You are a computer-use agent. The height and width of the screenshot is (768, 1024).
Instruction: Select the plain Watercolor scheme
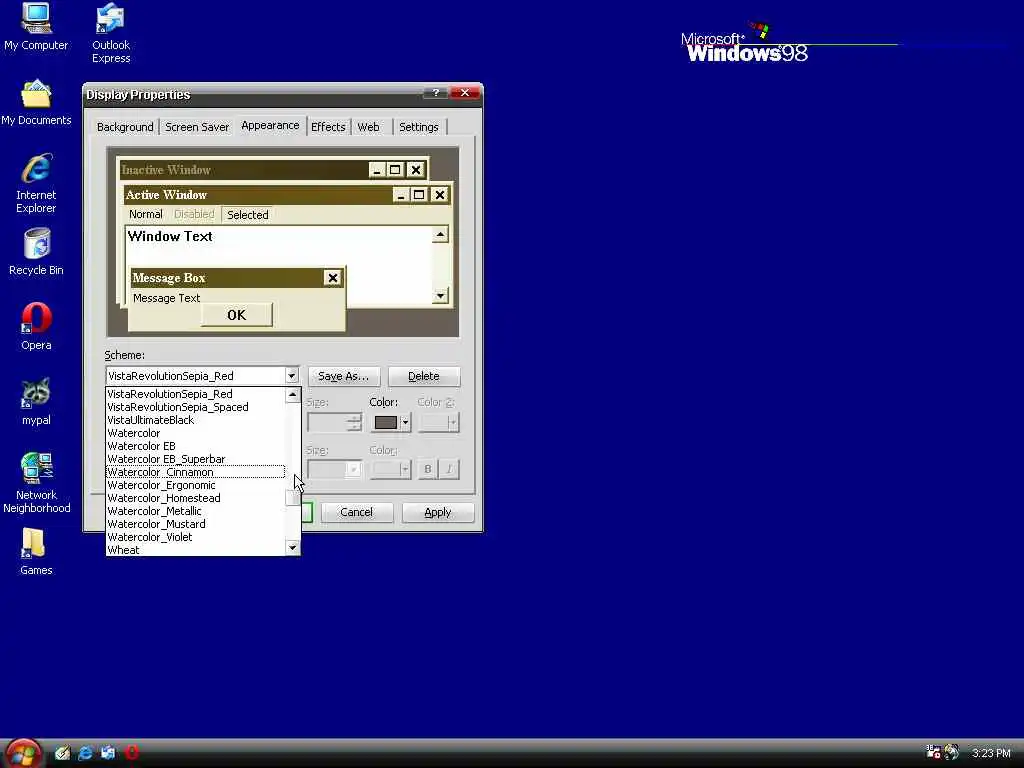pos(195,433)
